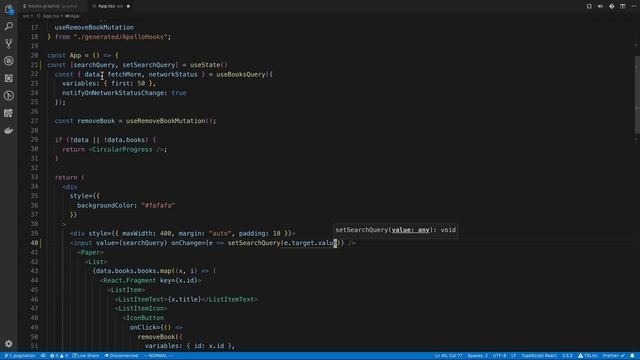Open the More Actions ellipsis menu

(x=633, y=6)
